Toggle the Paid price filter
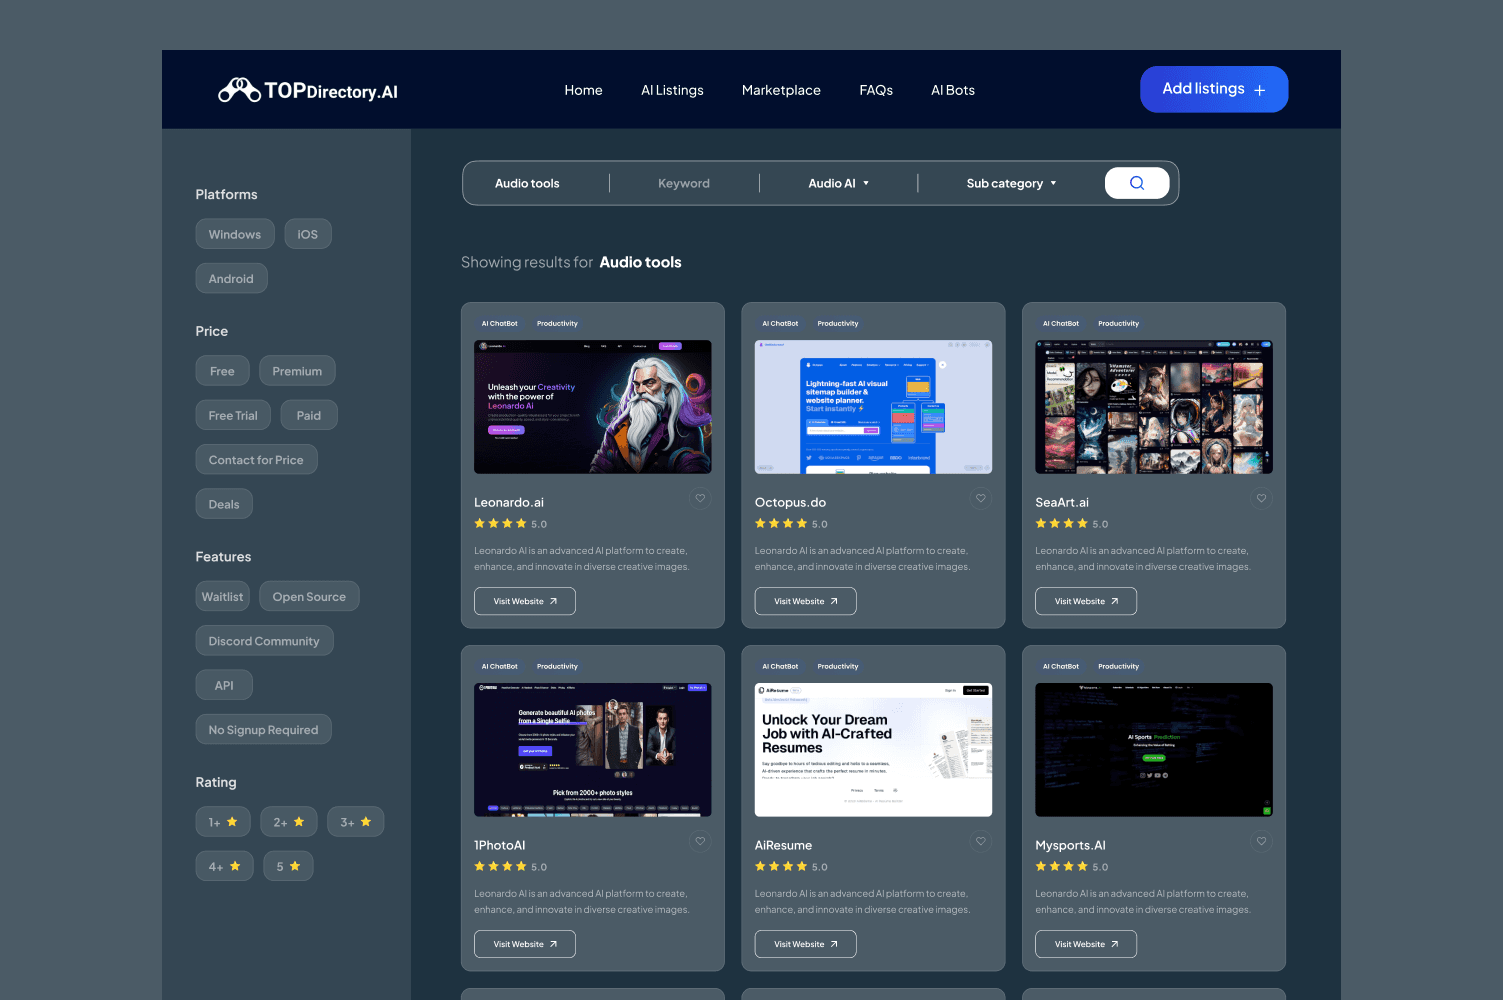The height and width of the screenshot is (1000, 1503). tap(309, 415)
